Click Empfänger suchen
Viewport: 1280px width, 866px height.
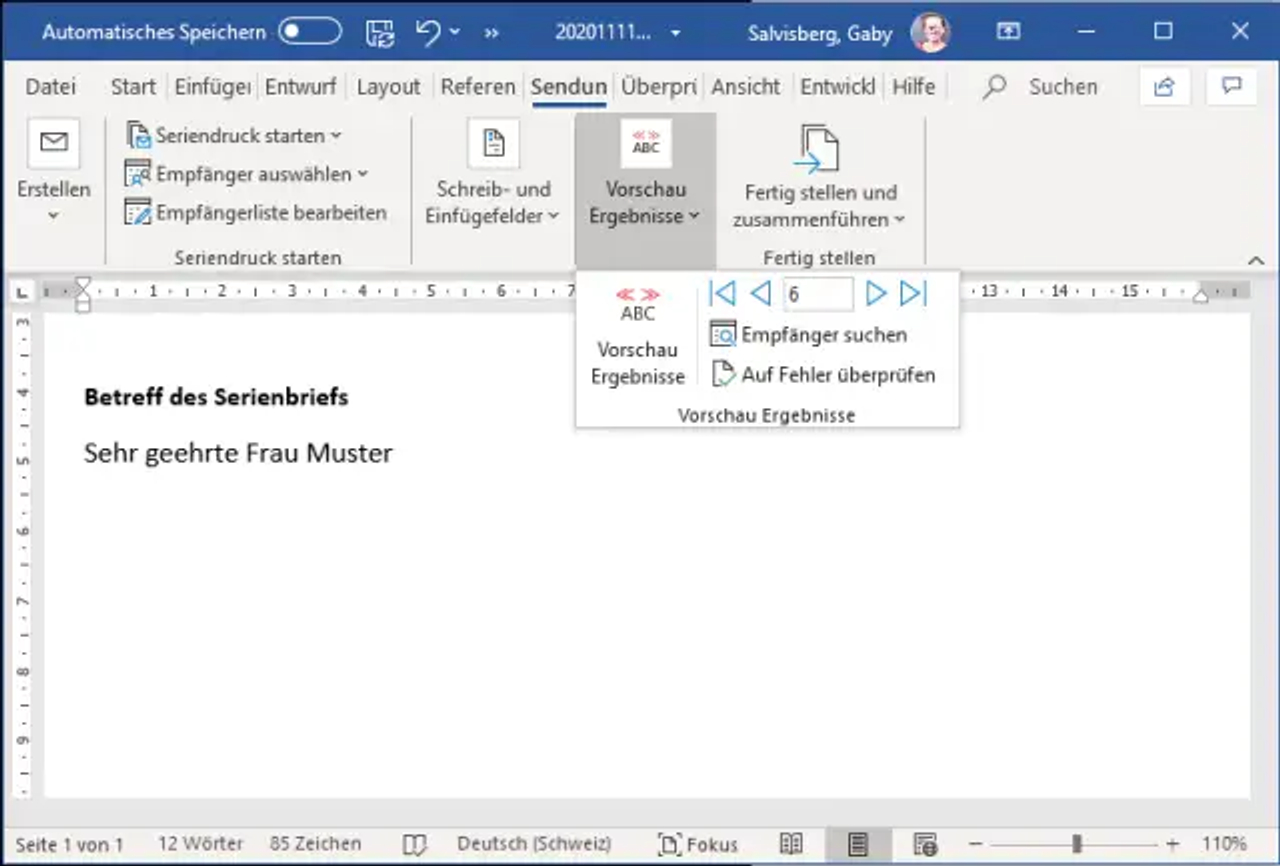(808, 335)
